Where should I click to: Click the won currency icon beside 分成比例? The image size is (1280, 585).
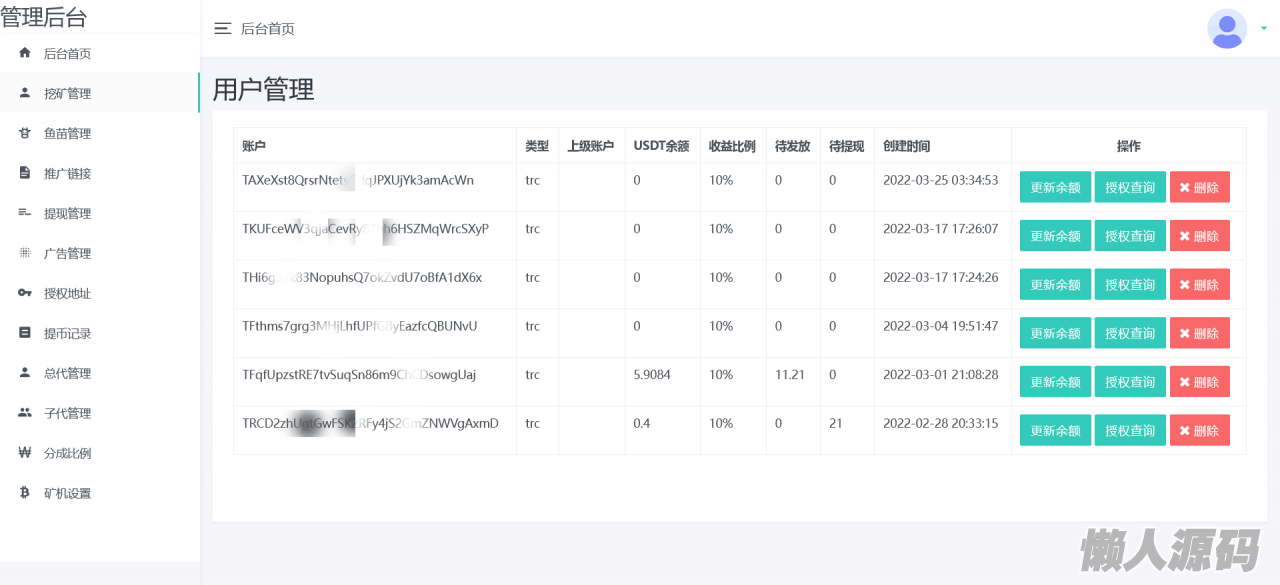click(25, 453)
